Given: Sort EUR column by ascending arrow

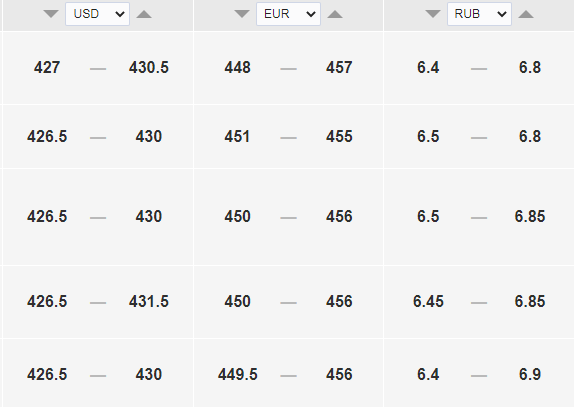Looking at the screenshot, I should pos(335,14).
